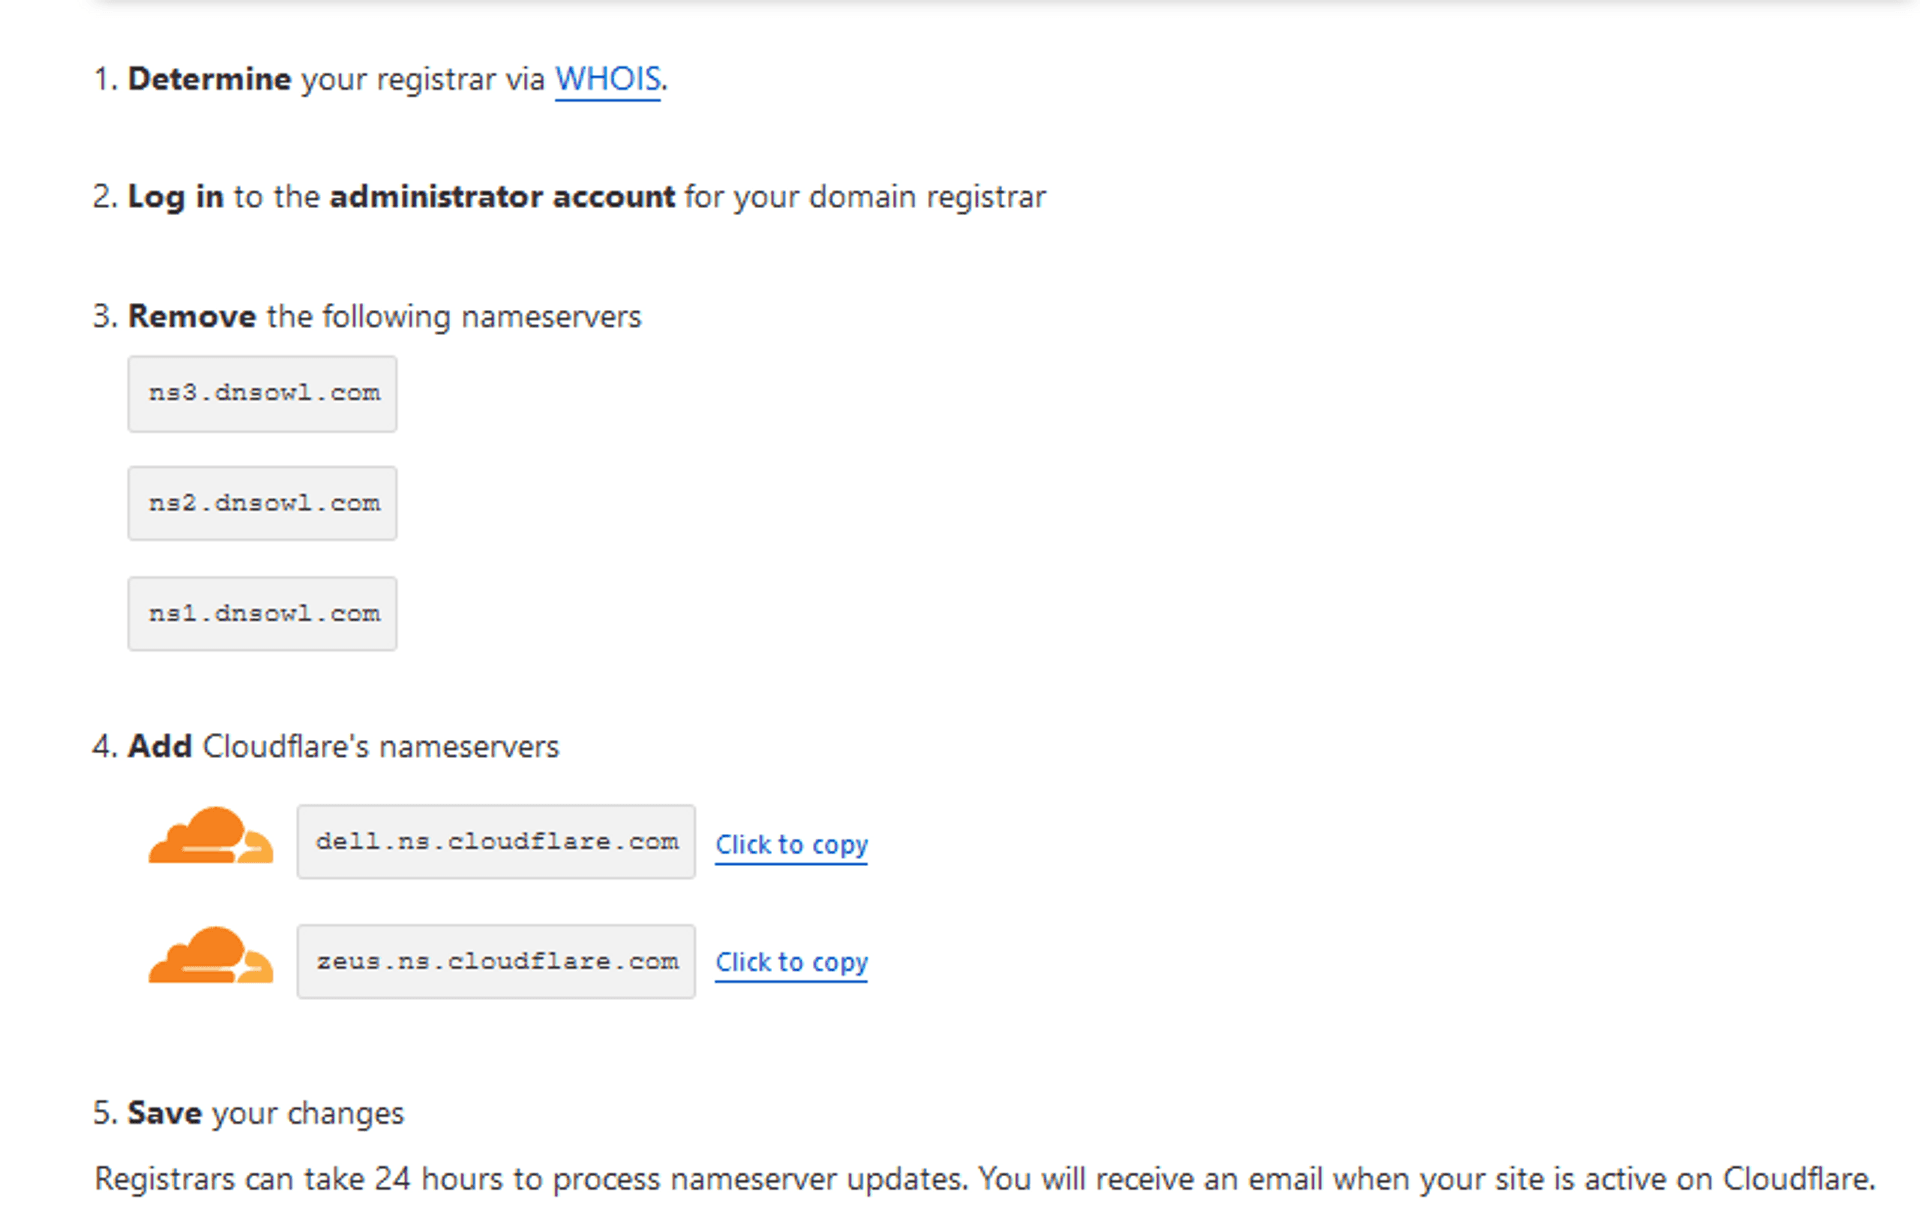1920x1217 pixels.
Task: Open the WHOIS link
Action: (x=607, y=79)
